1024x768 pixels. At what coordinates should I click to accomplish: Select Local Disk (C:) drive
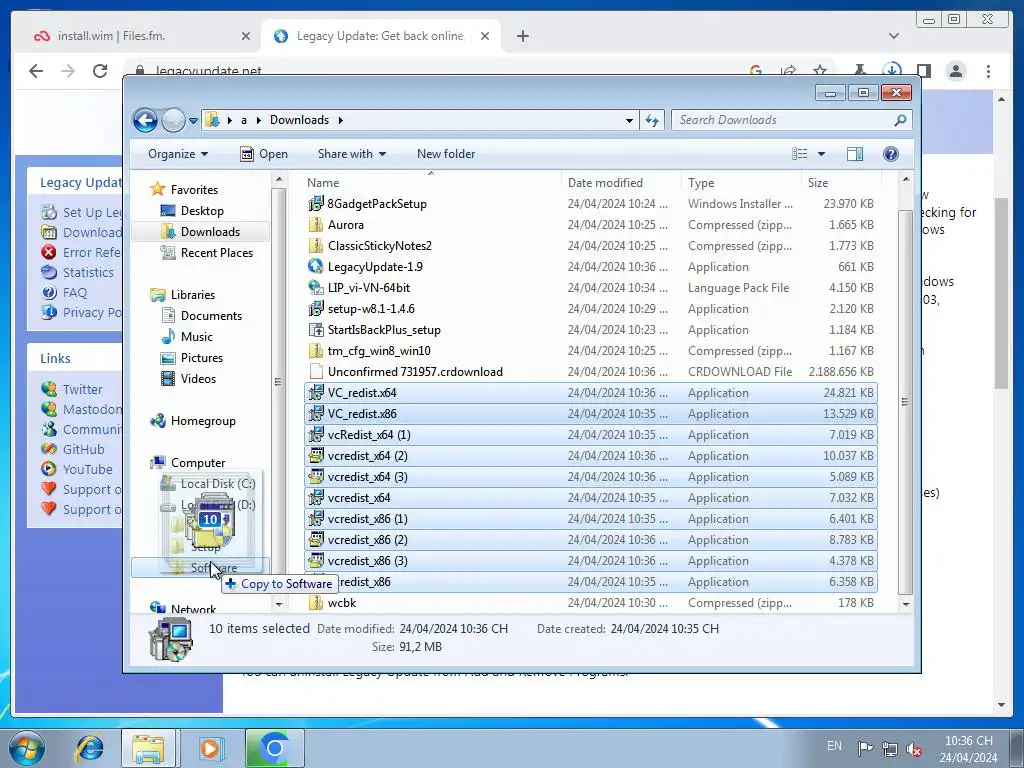point(217,484)
